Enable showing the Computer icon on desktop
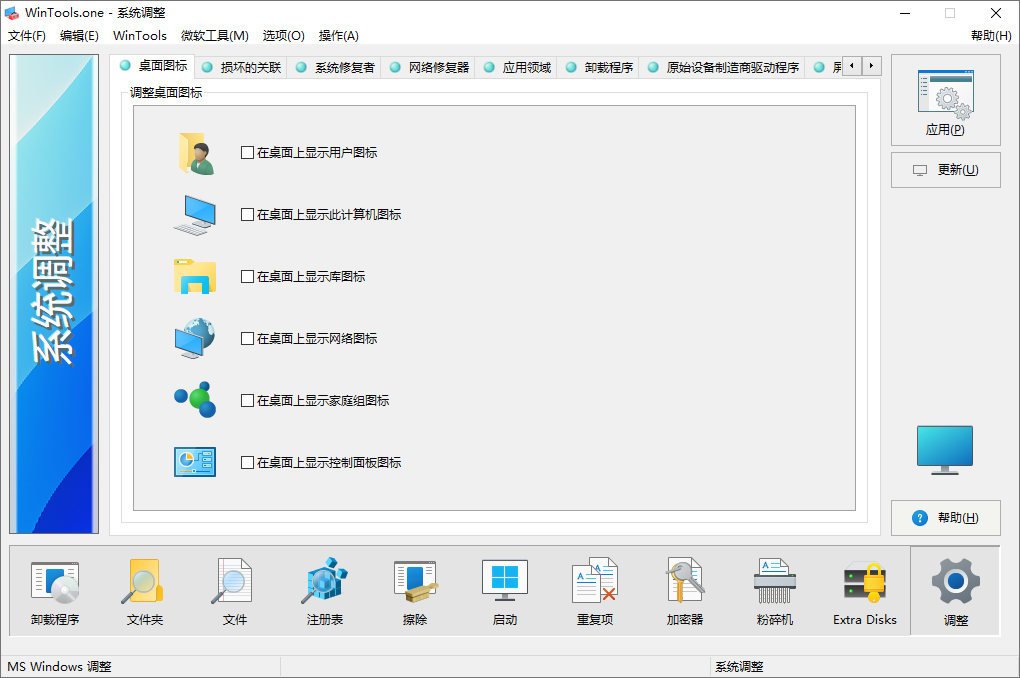The image size is (1020, 678). [245, 213]
